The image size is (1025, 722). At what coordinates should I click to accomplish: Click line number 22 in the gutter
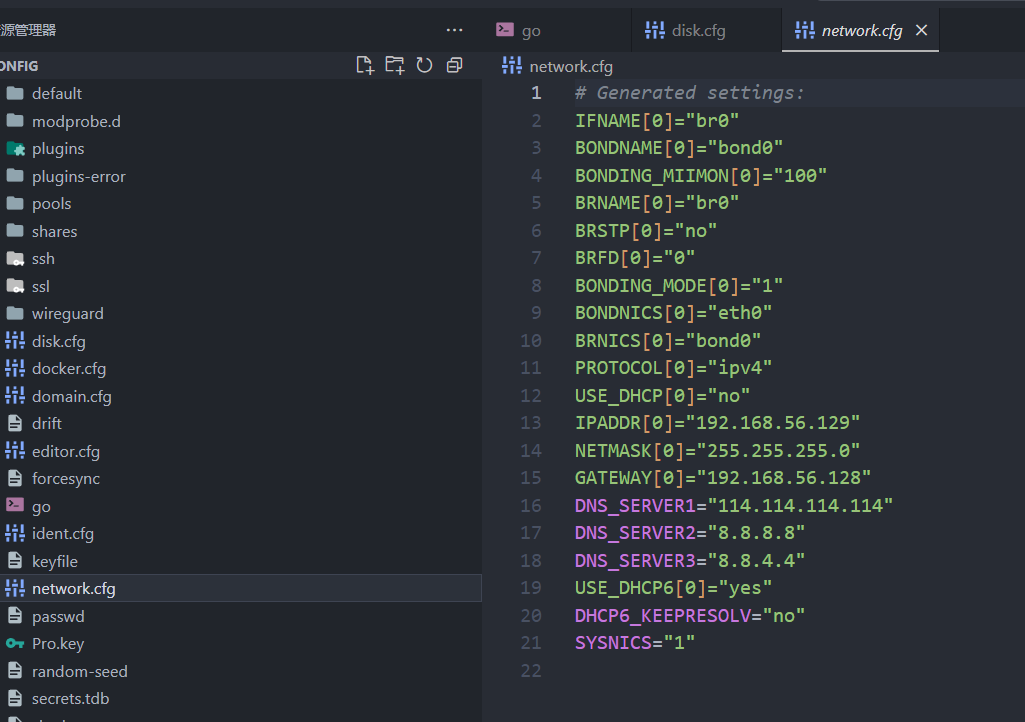[x=531, y=670]
